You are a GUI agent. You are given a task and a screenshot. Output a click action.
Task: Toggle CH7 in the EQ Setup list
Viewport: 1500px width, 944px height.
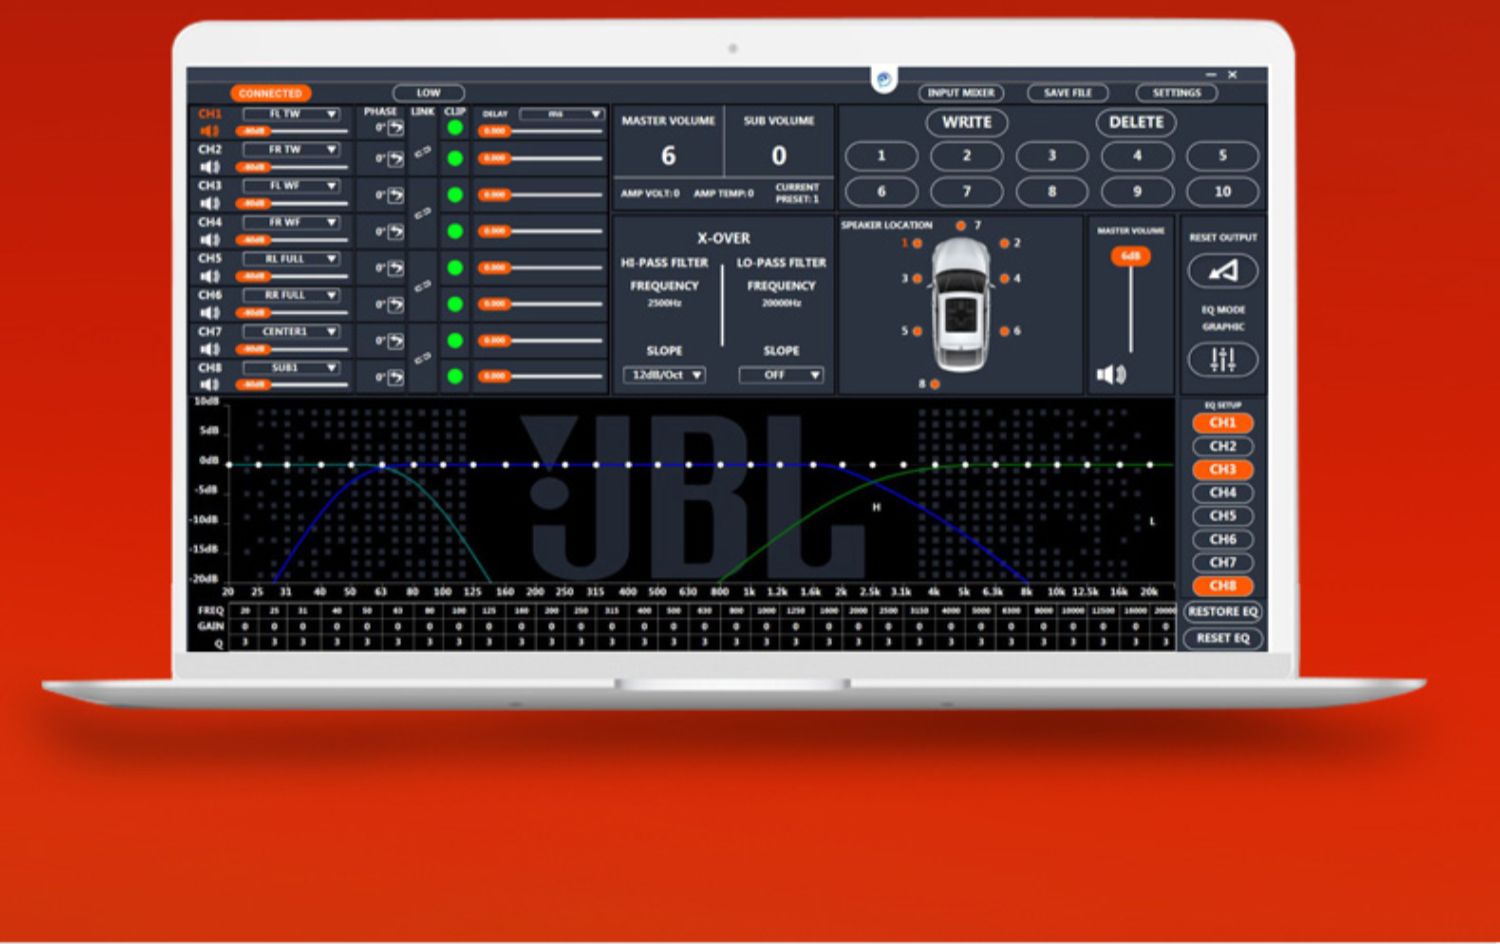1223,562
